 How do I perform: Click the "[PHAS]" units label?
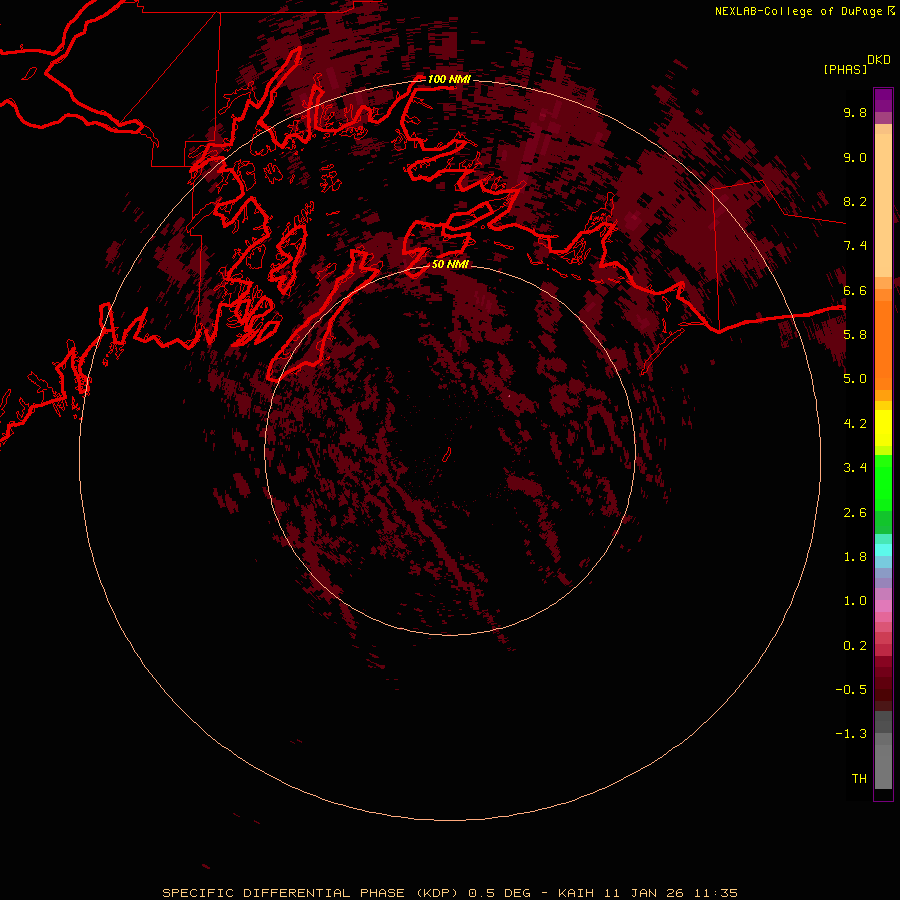pos(845,70)
